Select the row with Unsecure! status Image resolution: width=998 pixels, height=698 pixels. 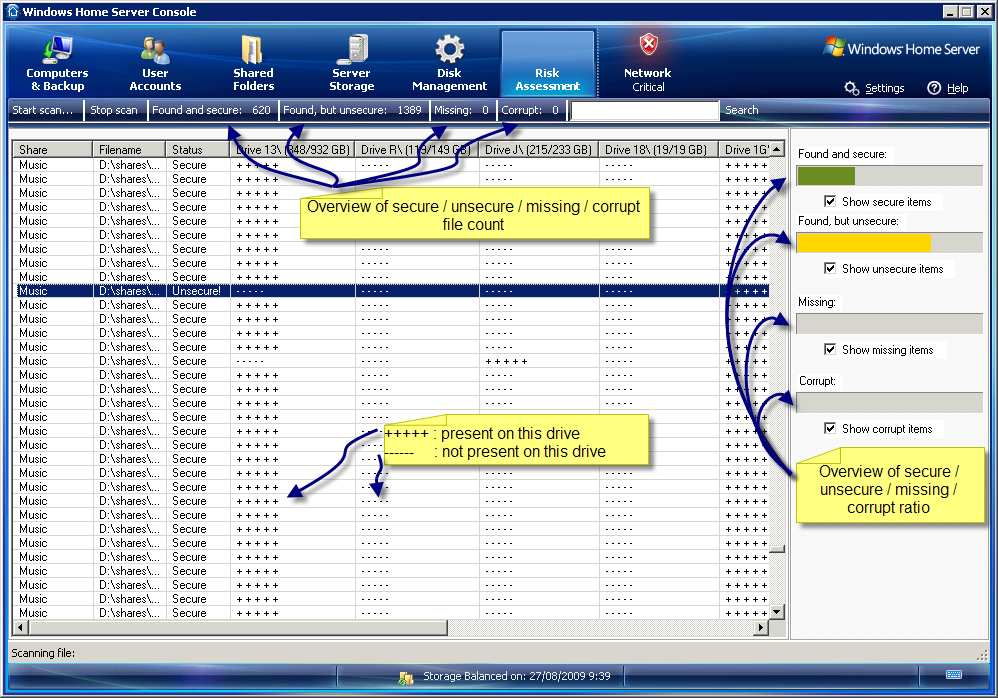(x=391, y=291)
